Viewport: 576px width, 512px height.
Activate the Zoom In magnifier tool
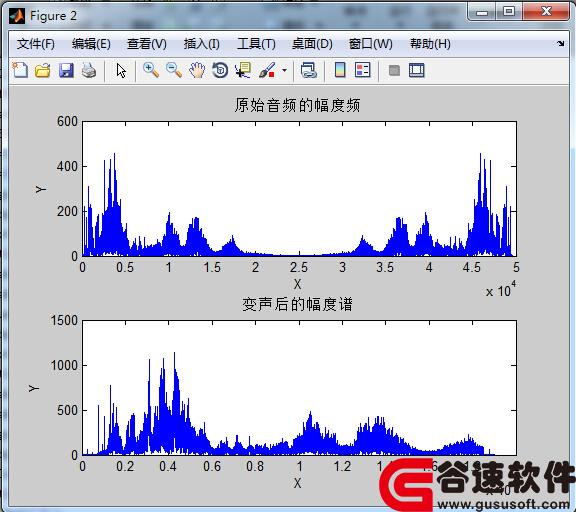151,70
